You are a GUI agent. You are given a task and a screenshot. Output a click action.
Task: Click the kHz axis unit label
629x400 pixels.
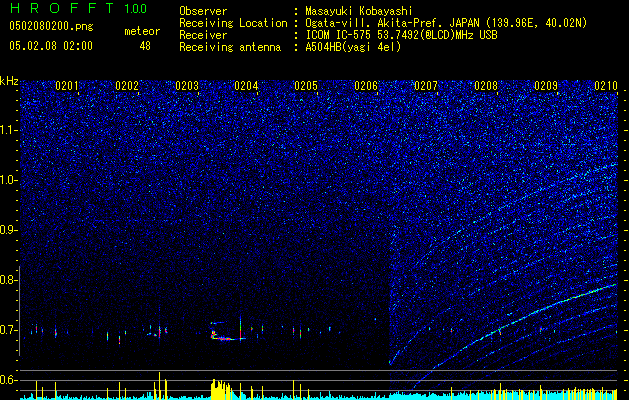coord(9,81)
